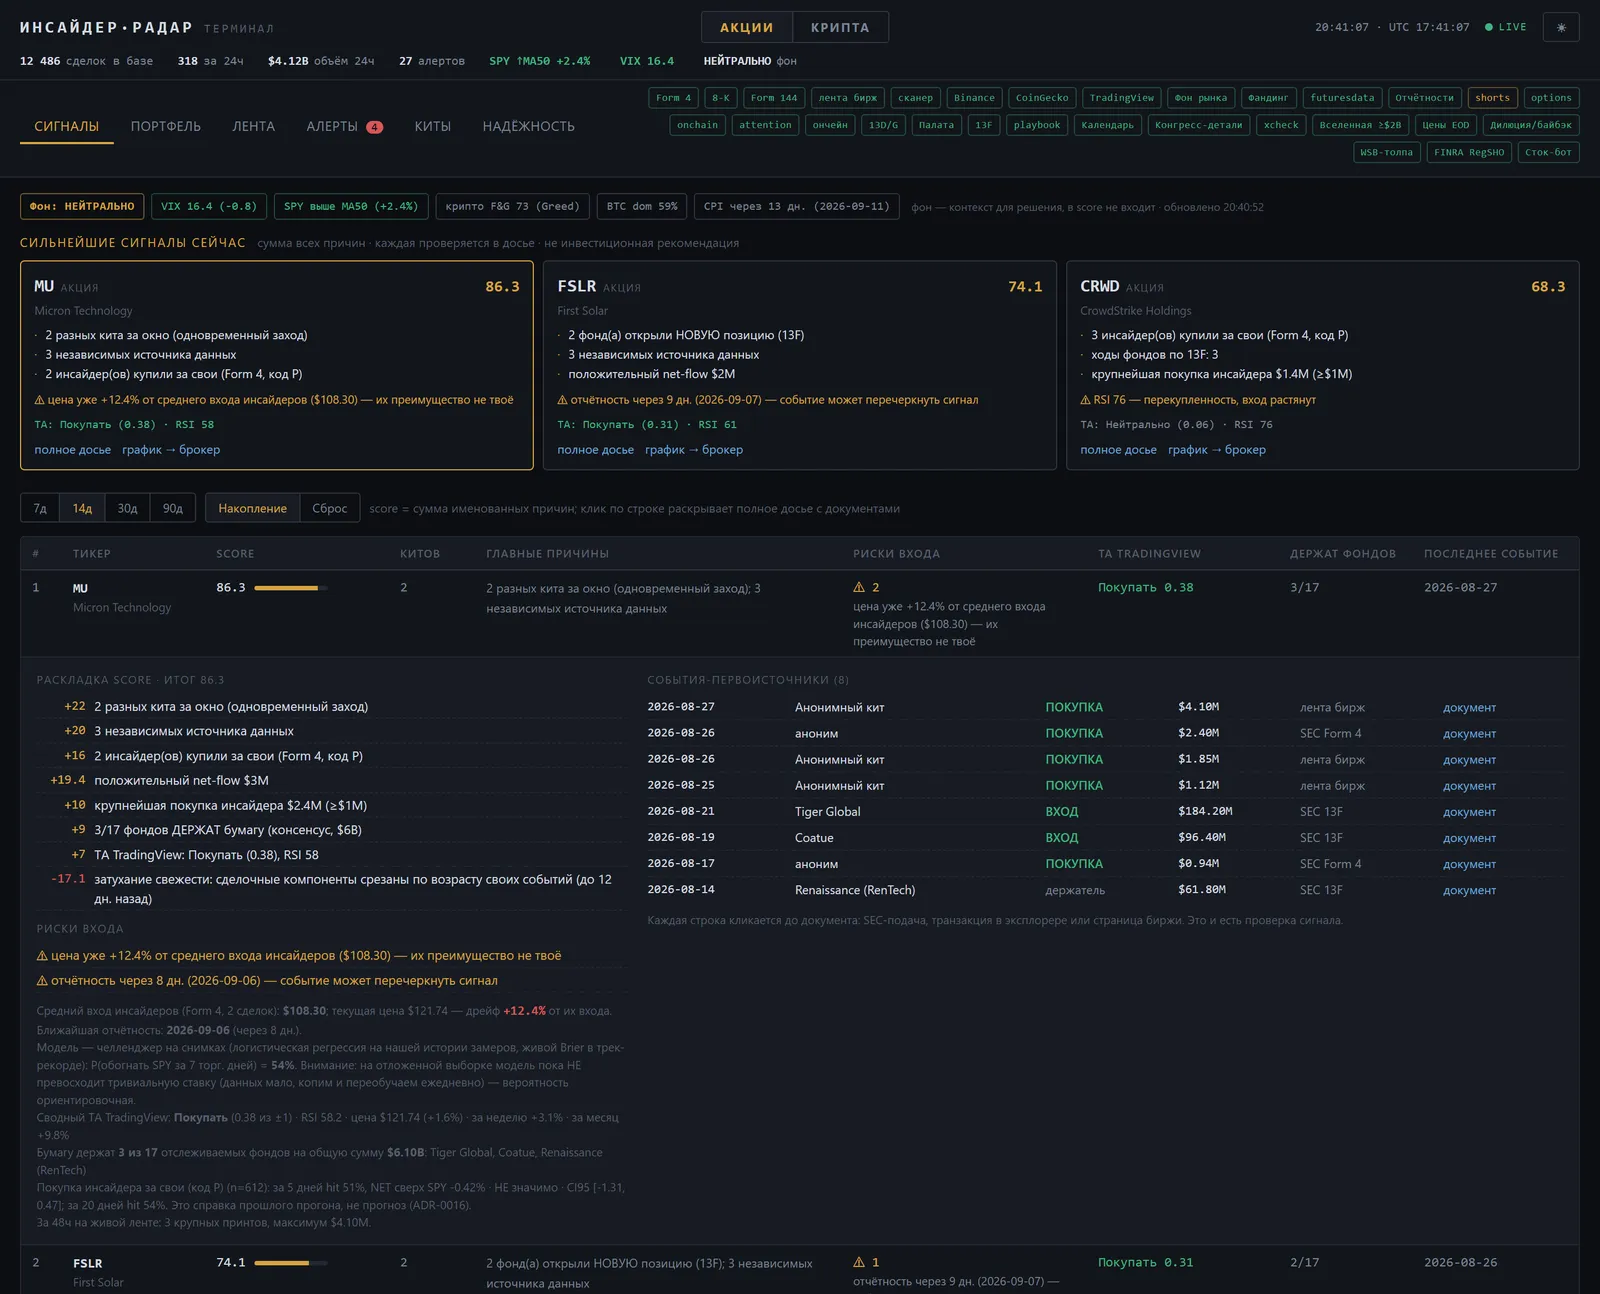Screen dimensions: 1600x1294
Task: Select the 7д period
Action: point(40,508)
